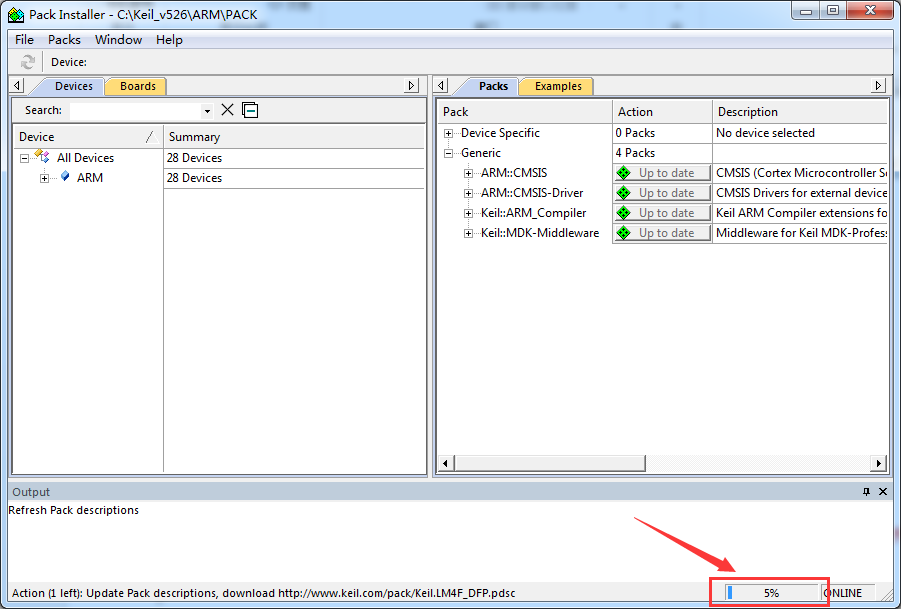This screenshot has width=901, height=609.
Task: Select the Keil::ARM_Compiler pack name
Action: 533,213
